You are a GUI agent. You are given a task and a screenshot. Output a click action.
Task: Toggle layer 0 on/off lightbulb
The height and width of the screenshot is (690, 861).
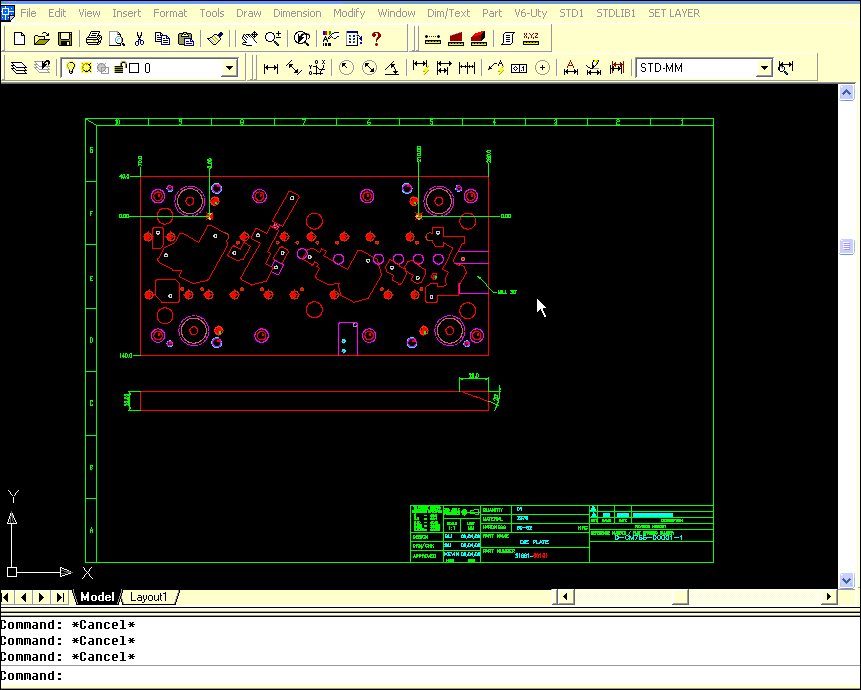70,68
